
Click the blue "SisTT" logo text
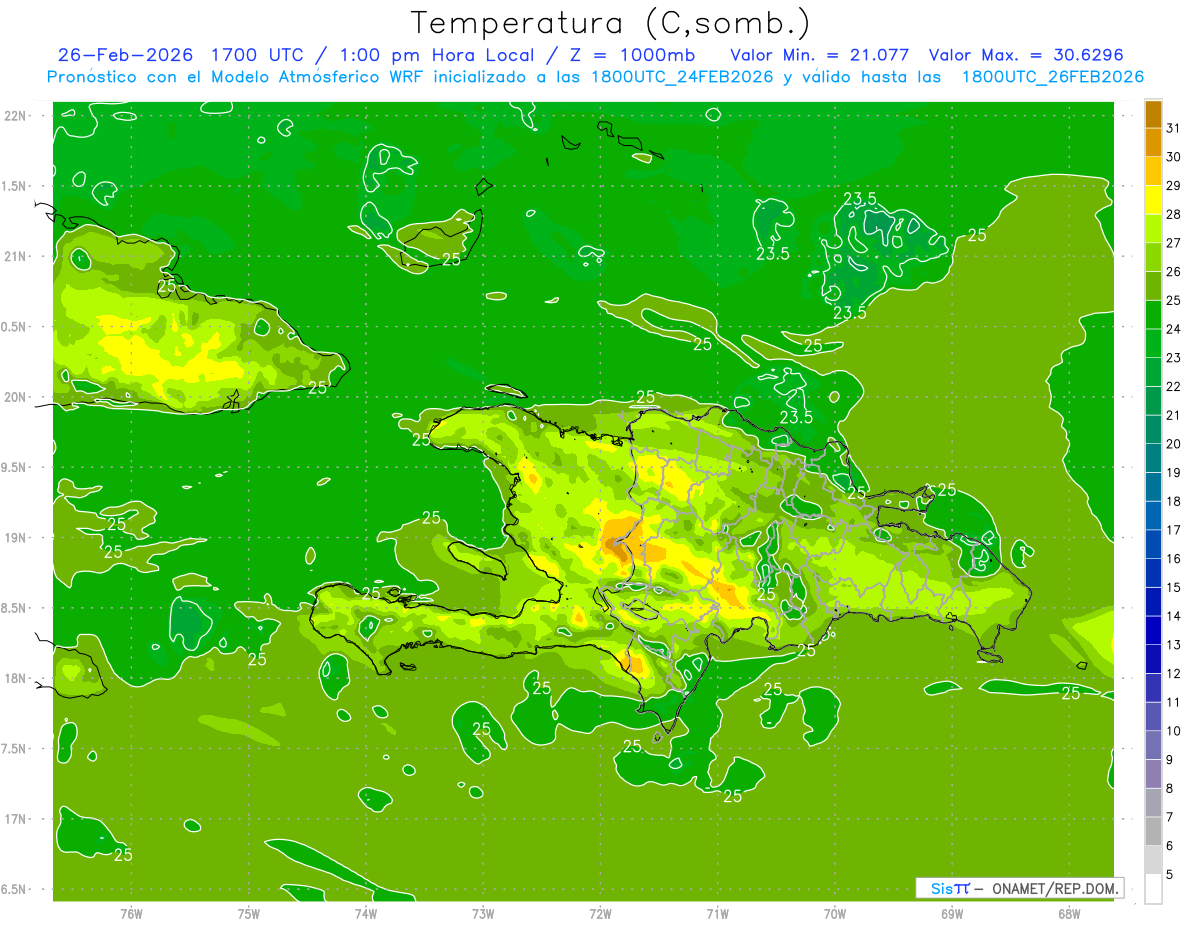point(950,888)
